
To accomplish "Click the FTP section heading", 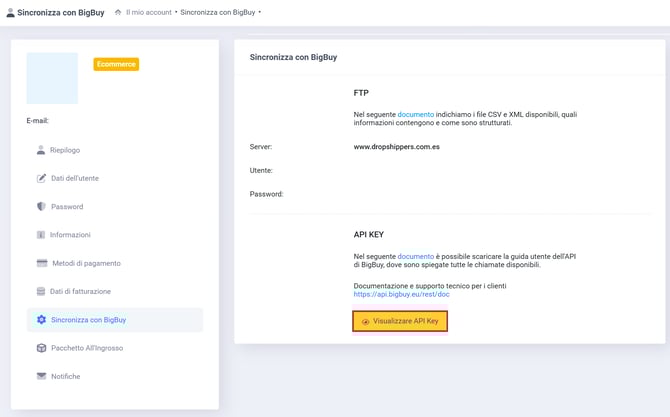I will pos(361,93).
